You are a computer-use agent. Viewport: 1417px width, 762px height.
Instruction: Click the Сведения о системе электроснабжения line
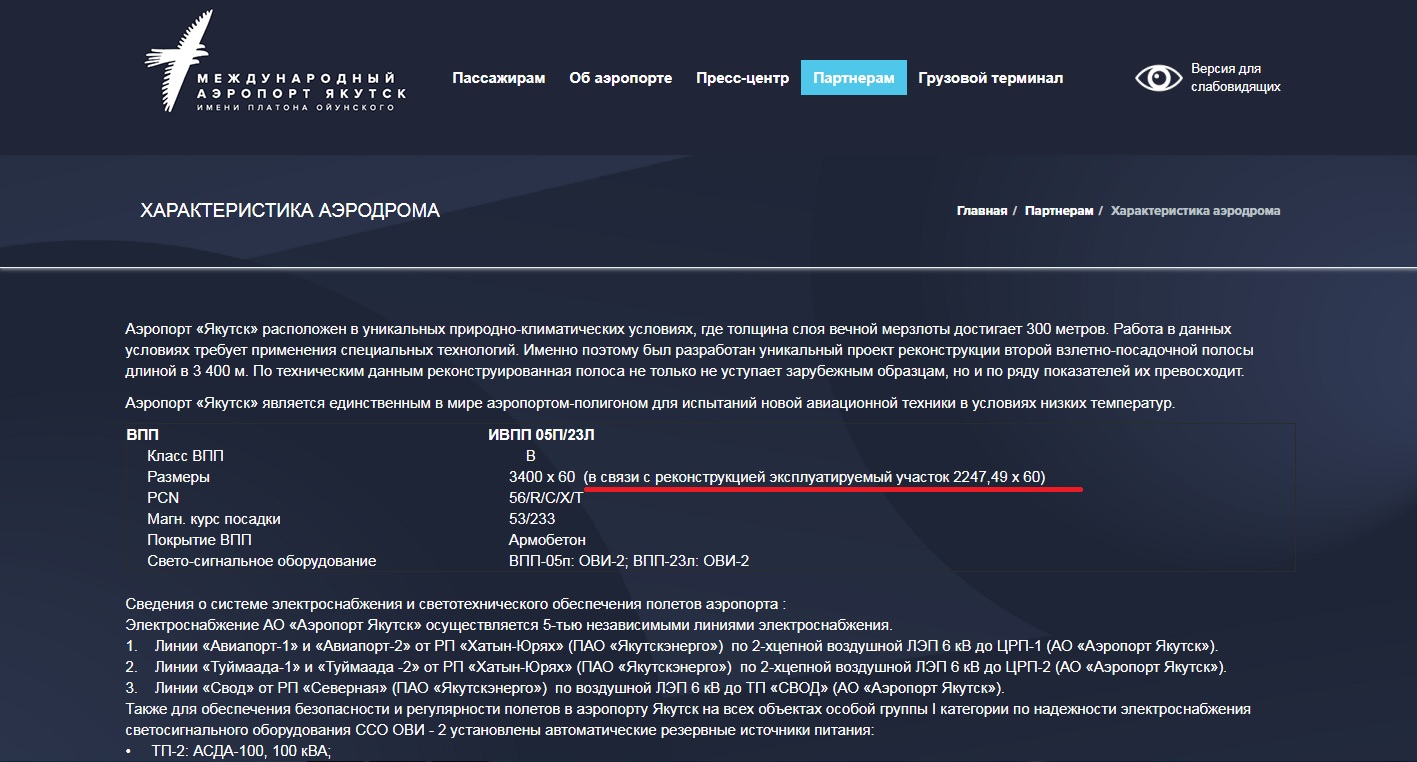click(456, 604)
